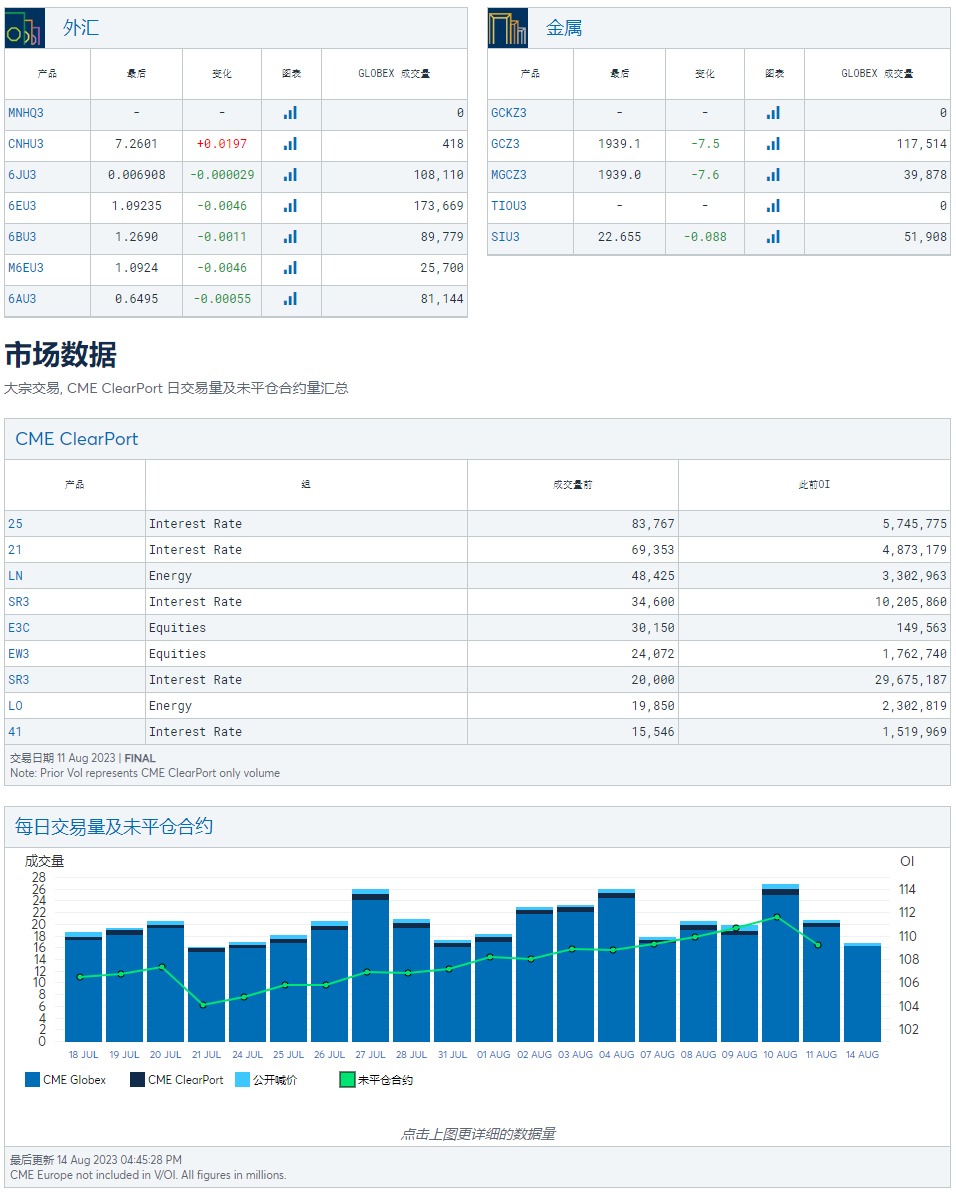This screenshot has width=956, height=1192.
Task: Open chart icon for GCKZ3 row
Action: click(x=774, y=113)
